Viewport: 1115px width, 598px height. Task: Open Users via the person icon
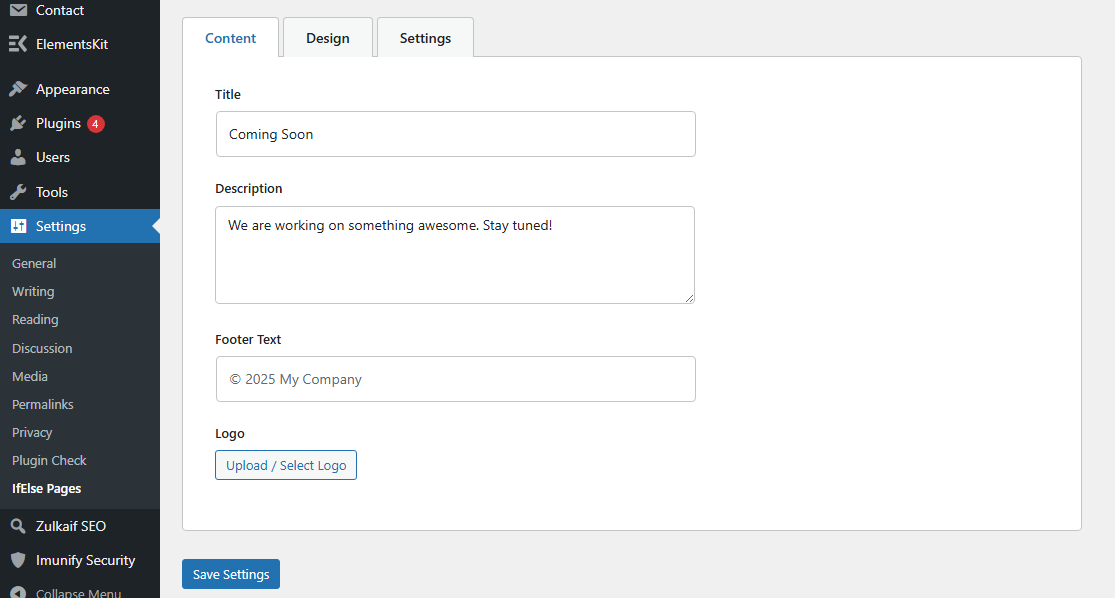(x=18, y=157)
